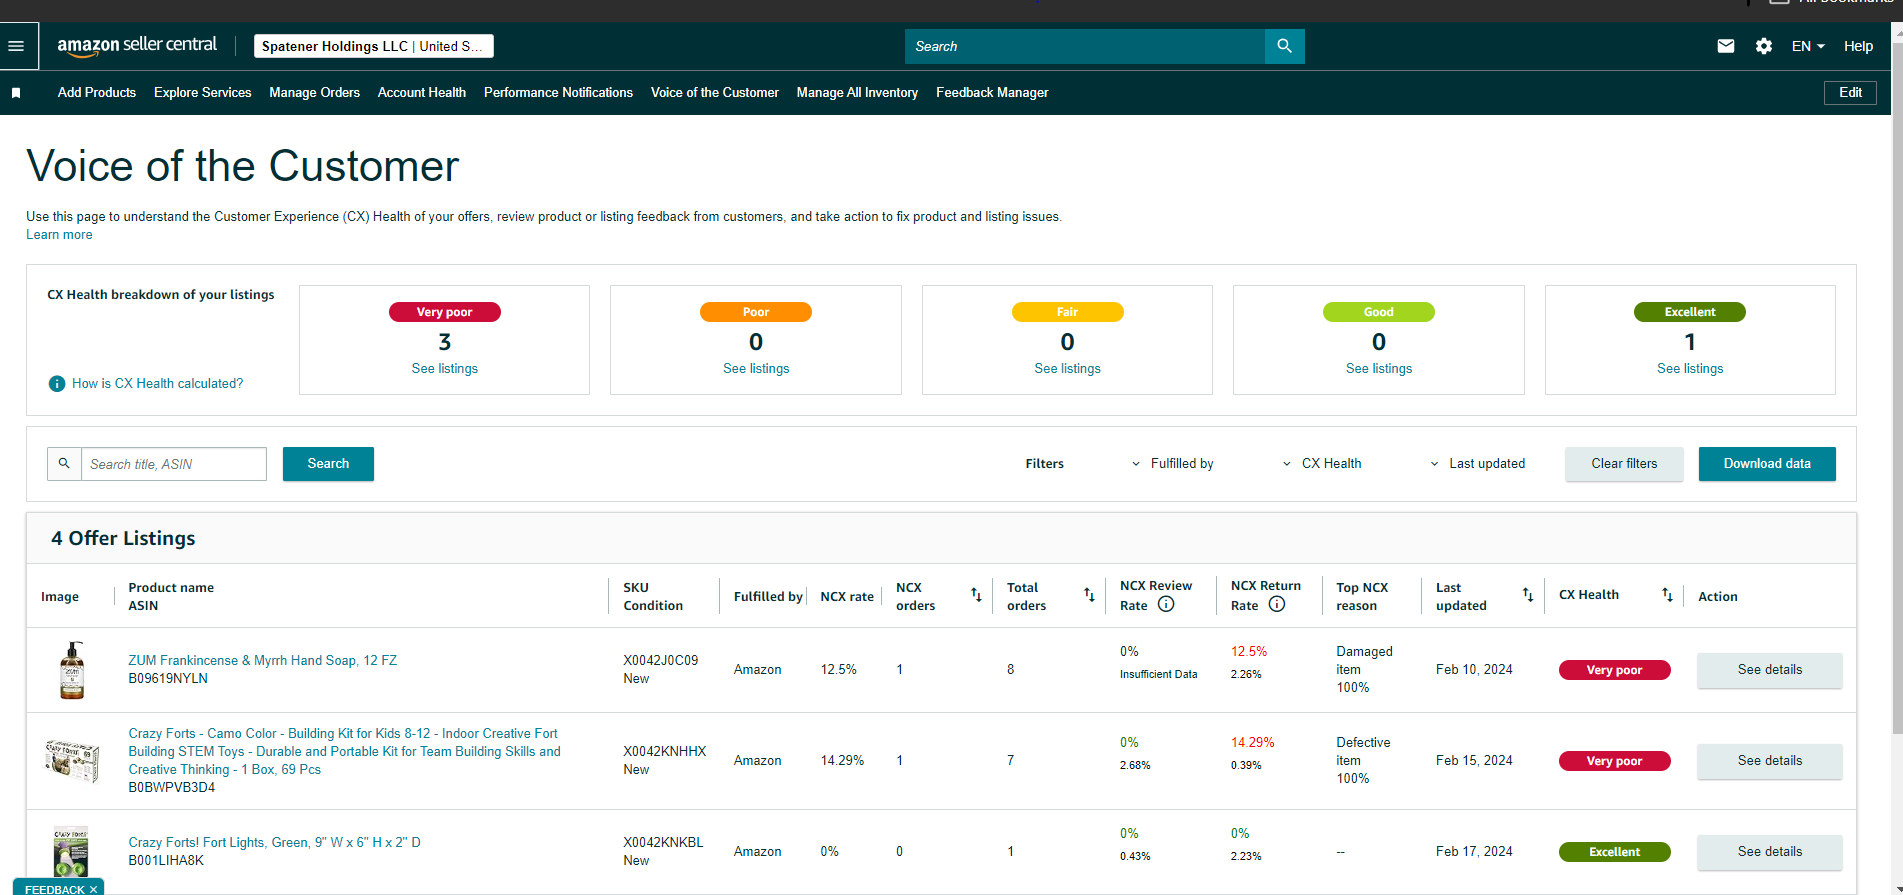Click See listings under Very poor
This screenshot has height=895, width=1903.
445,369
